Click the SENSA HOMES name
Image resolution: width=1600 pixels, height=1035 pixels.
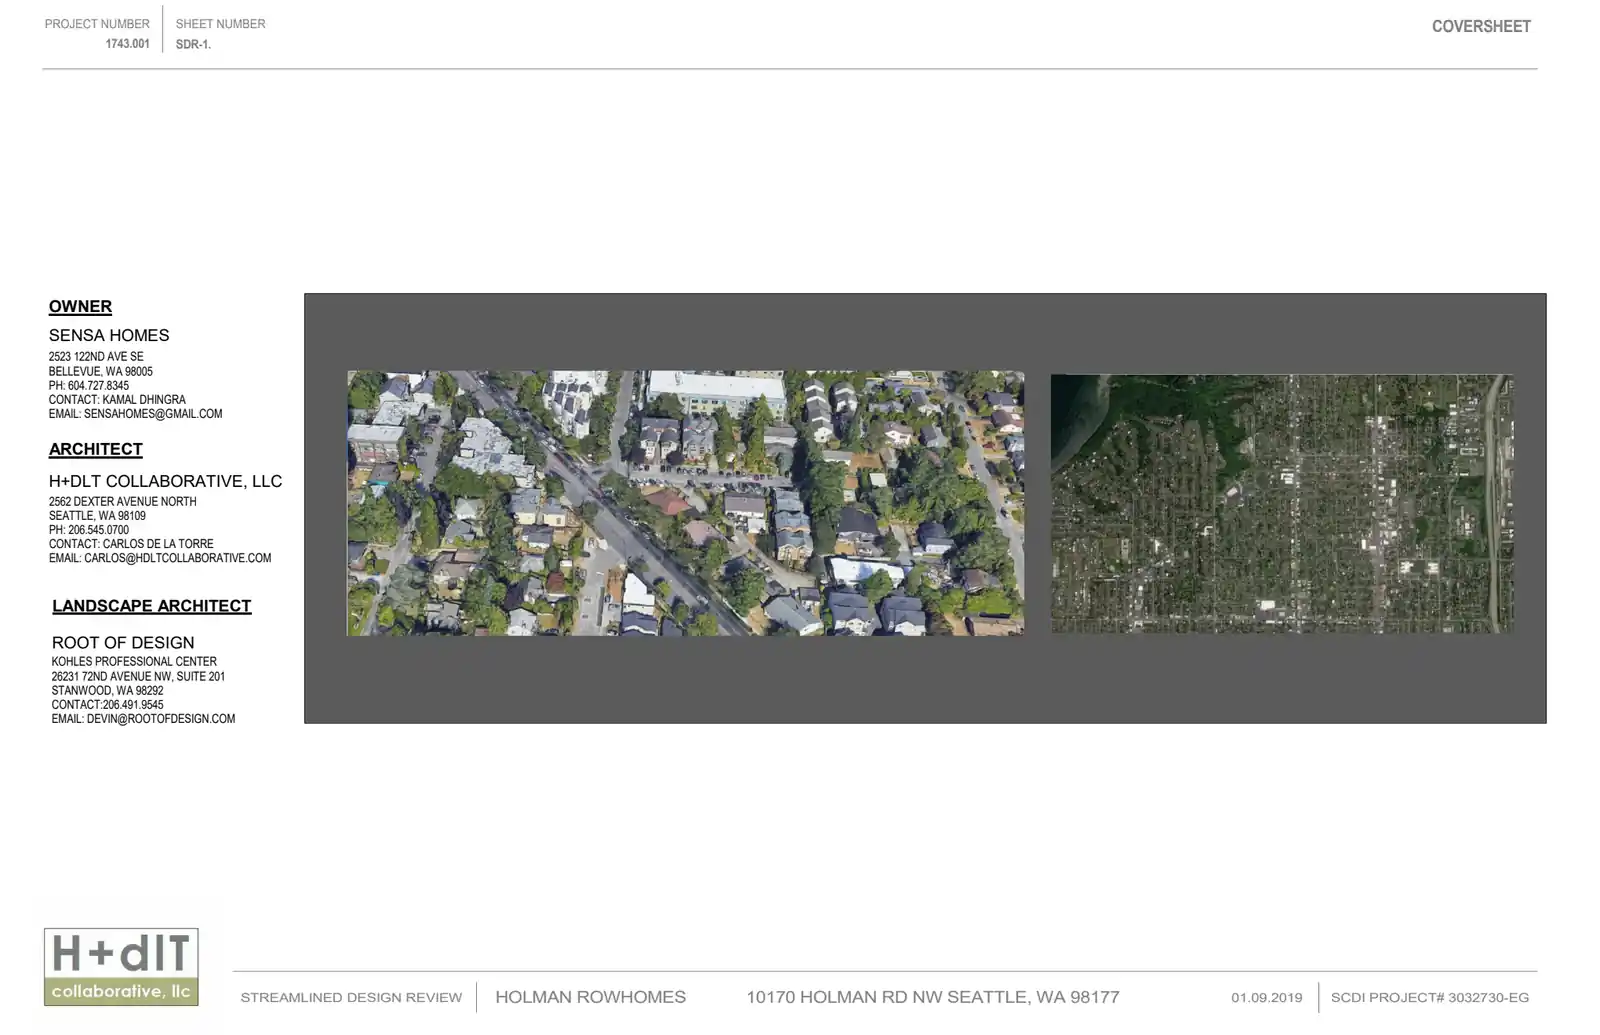point(109,336)
